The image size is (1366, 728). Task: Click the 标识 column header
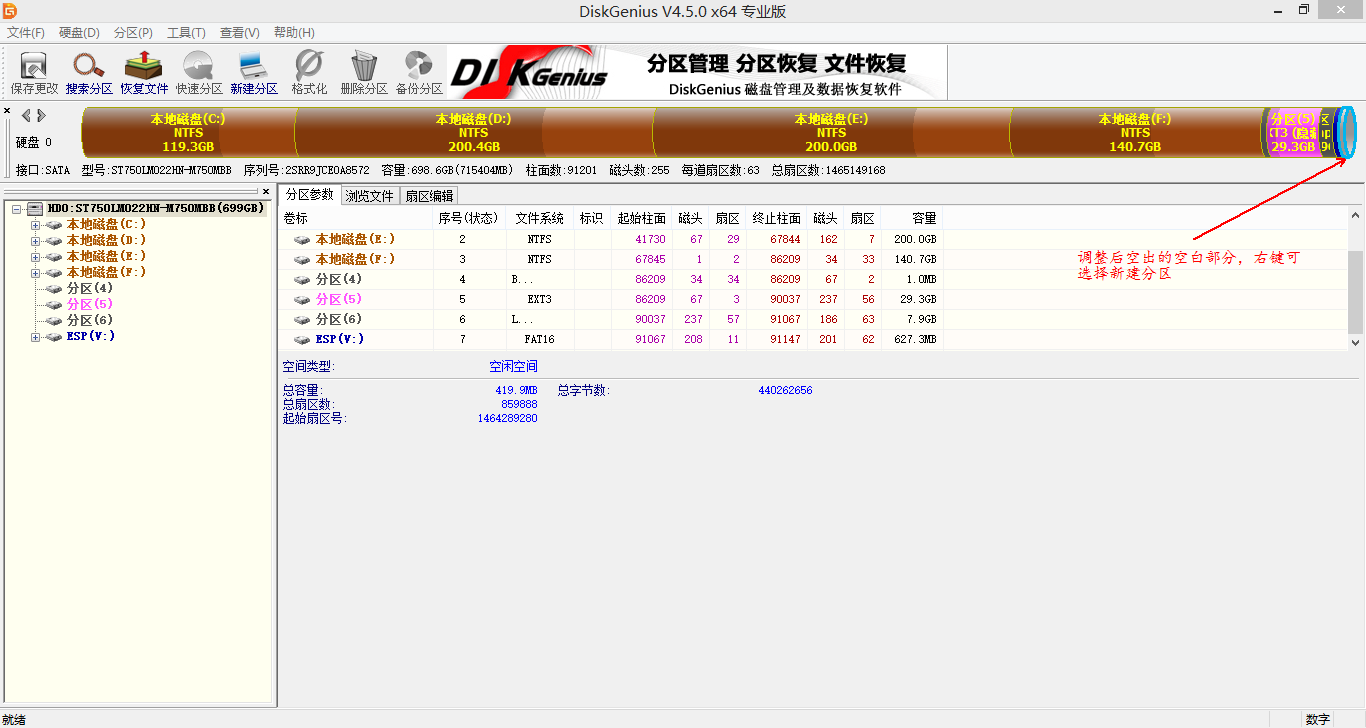pyautogui.click(x=591, y=218)
